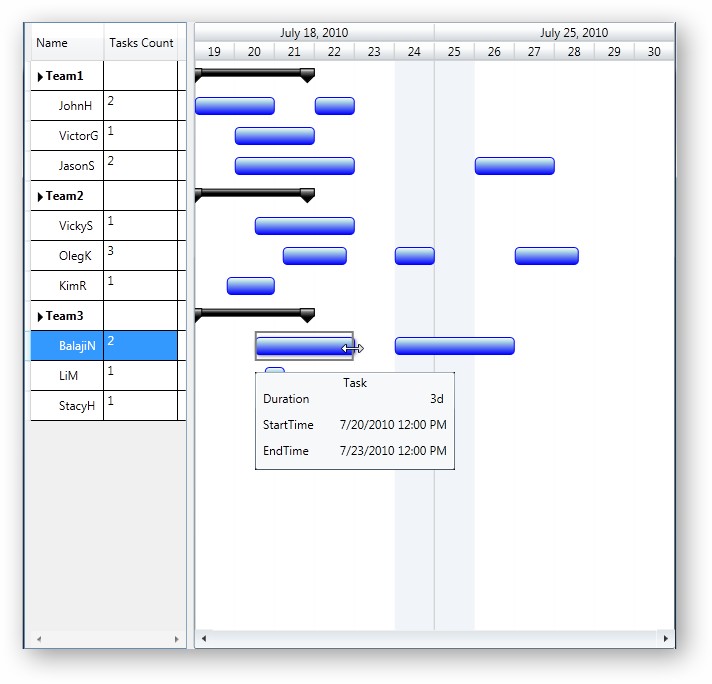
Task: Select VictorG's blue task bar
Action: [x=274, y=136]
